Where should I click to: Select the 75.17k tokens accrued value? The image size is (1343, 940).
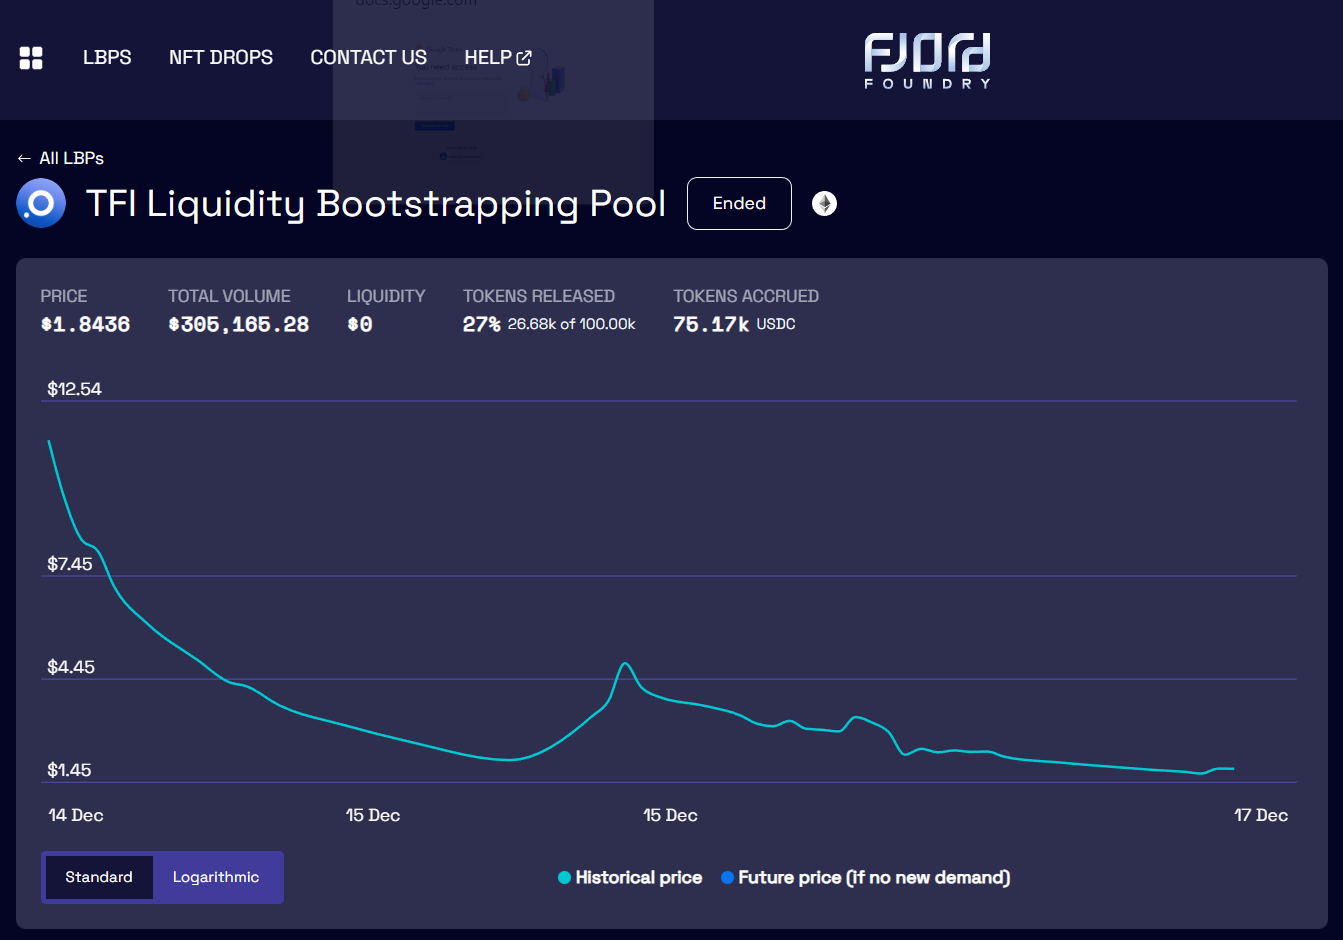711,324
